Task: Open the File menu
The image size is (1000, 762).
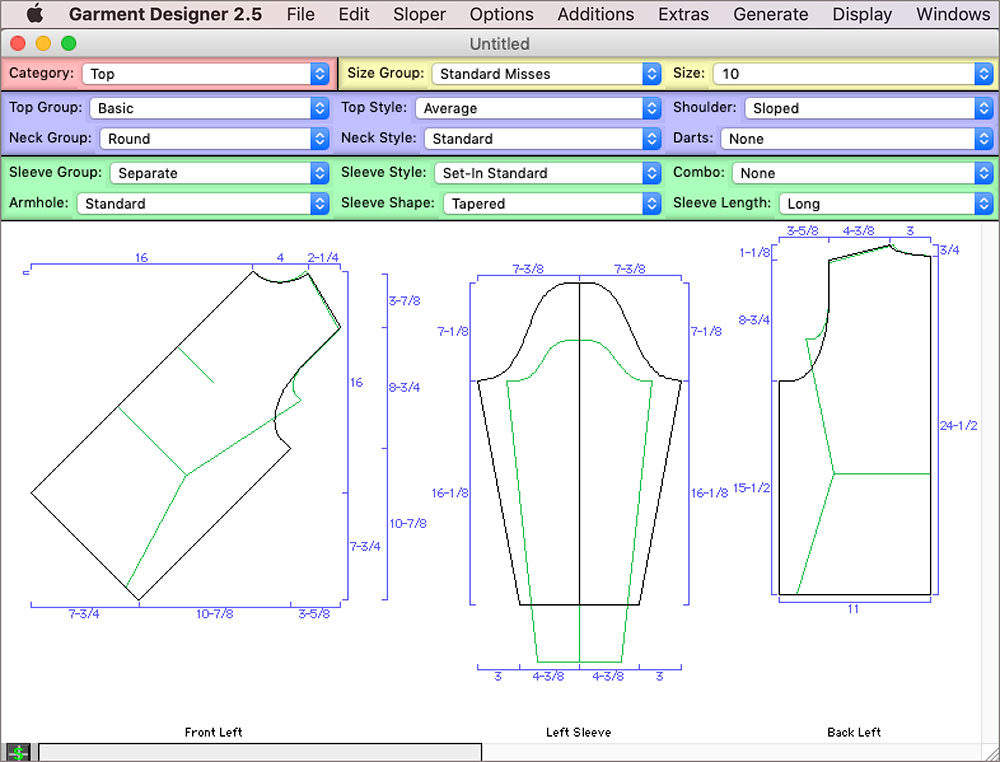Action: click(x=300, y=14)
